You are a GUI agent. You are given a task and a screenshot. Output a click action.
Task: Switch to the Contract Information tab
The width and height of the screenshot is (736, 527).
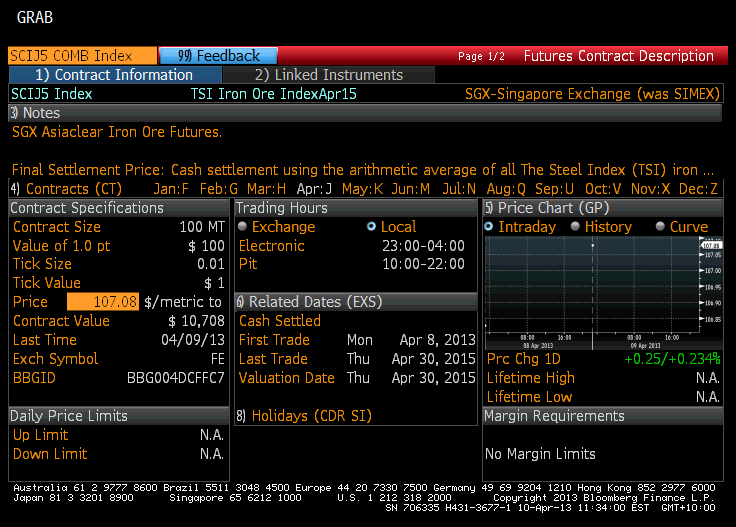[115, 75]
